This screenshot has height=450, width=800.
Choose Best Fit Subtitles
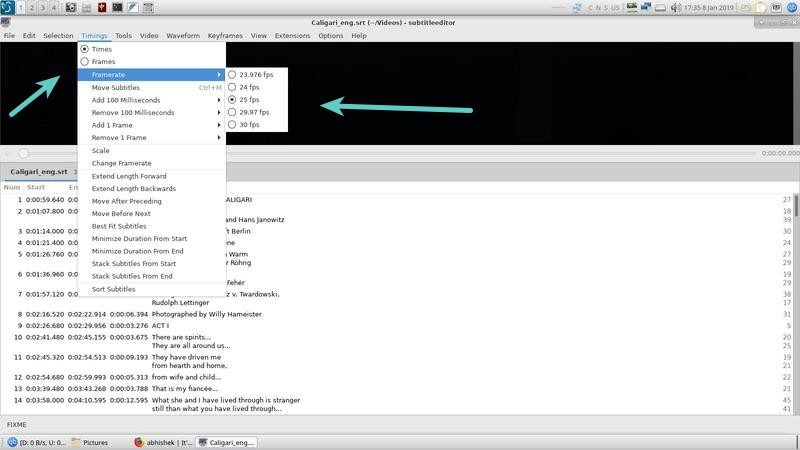152,226
